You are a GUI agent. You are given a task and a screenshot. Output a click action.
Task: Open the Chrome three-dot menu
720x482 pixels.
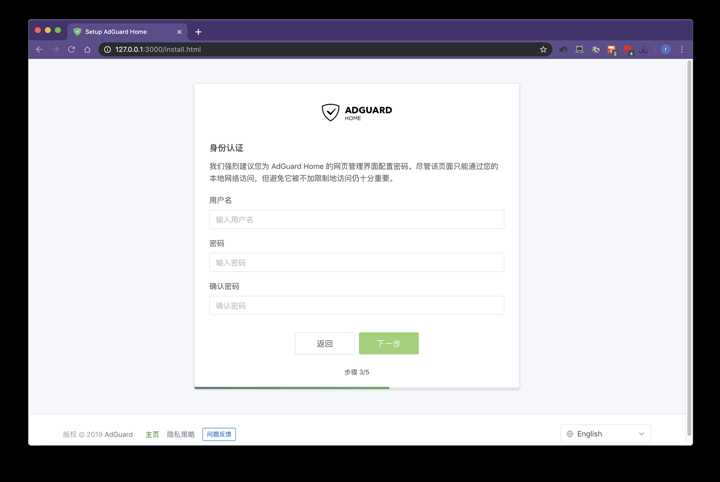[x=683, y=50]
